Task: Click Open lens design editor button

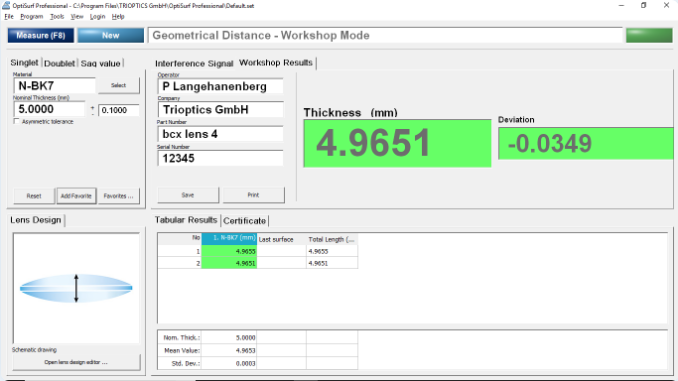Action: [76, 362]
